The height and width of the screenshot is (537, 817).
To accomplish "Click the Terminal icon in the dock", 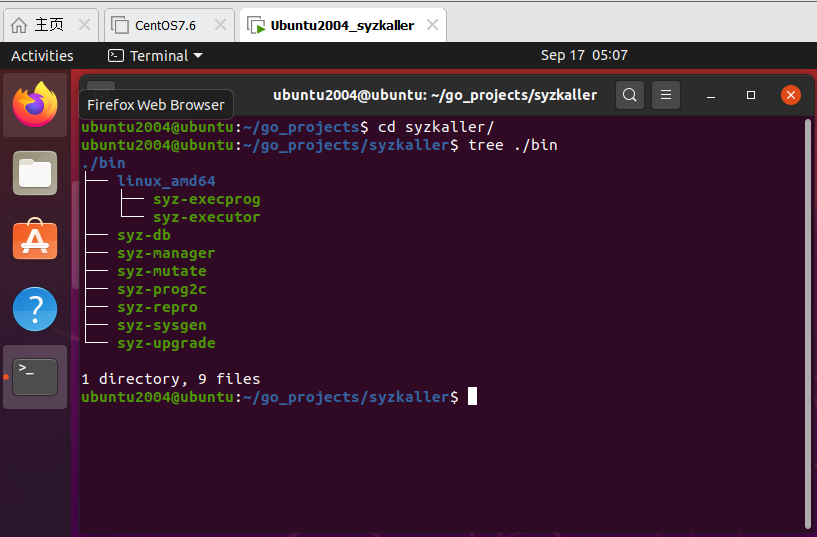I will point(35,376).
